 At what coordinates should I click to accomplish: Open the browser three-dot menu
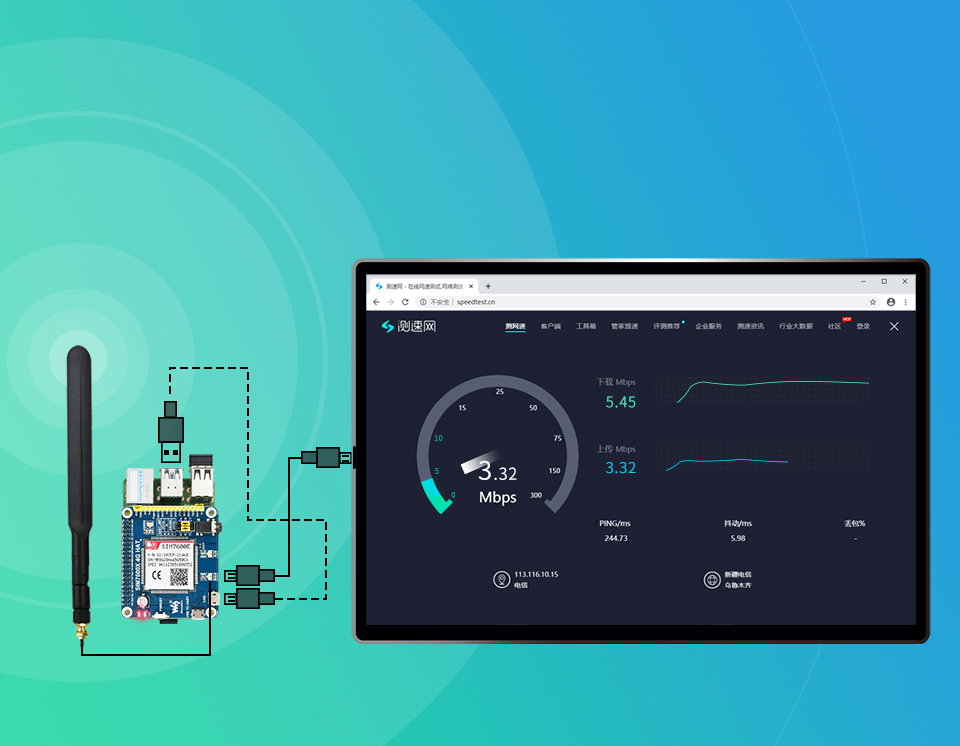point(905,301)
